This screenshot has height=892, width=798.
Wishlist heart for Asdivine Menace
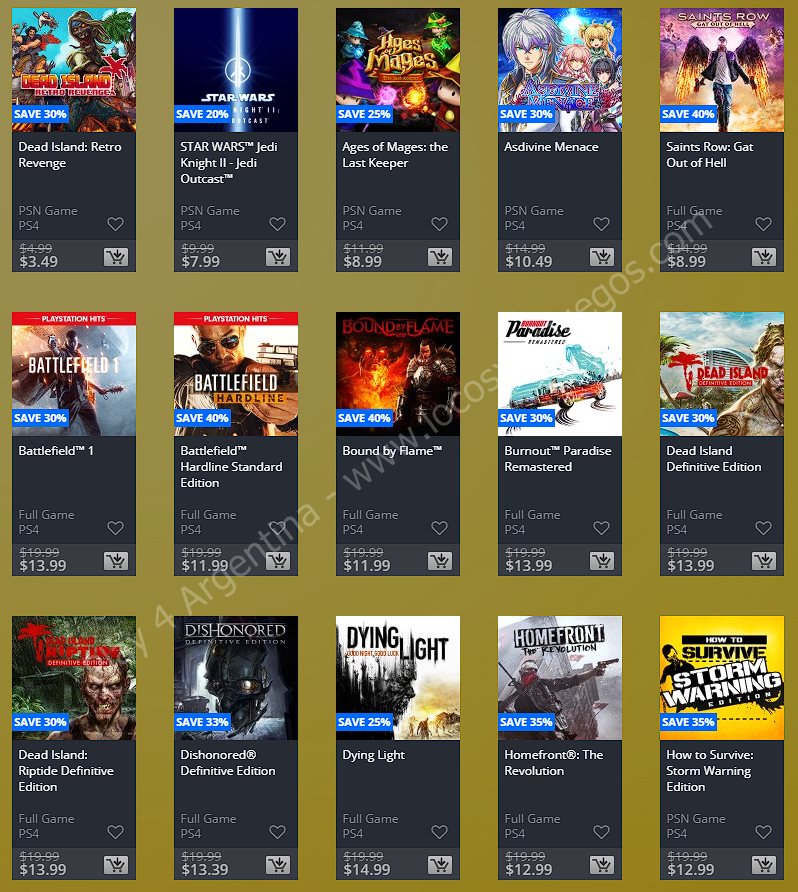(601, 224)
